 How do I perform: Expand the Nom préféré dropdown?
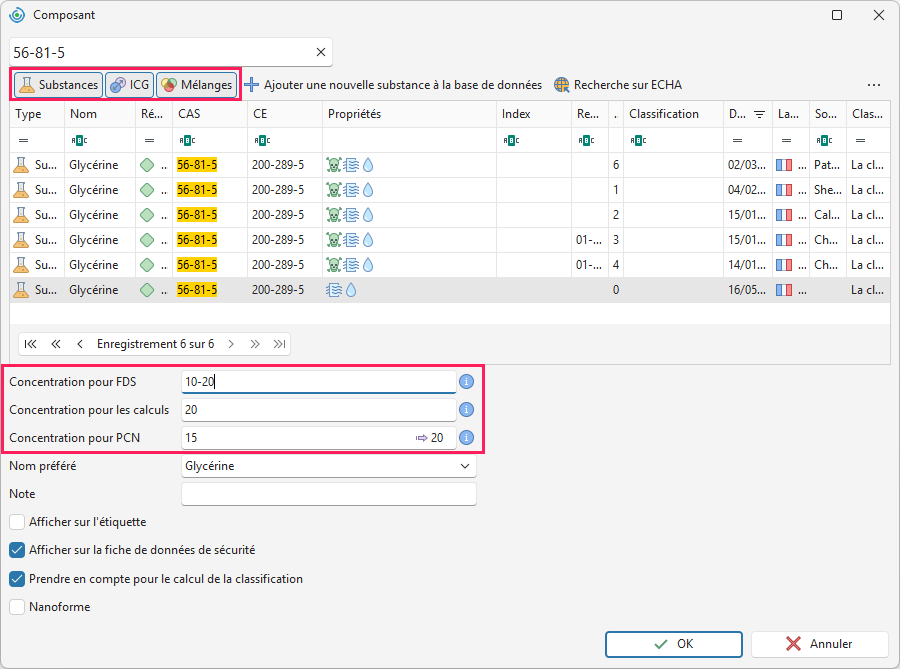[465, 466]
